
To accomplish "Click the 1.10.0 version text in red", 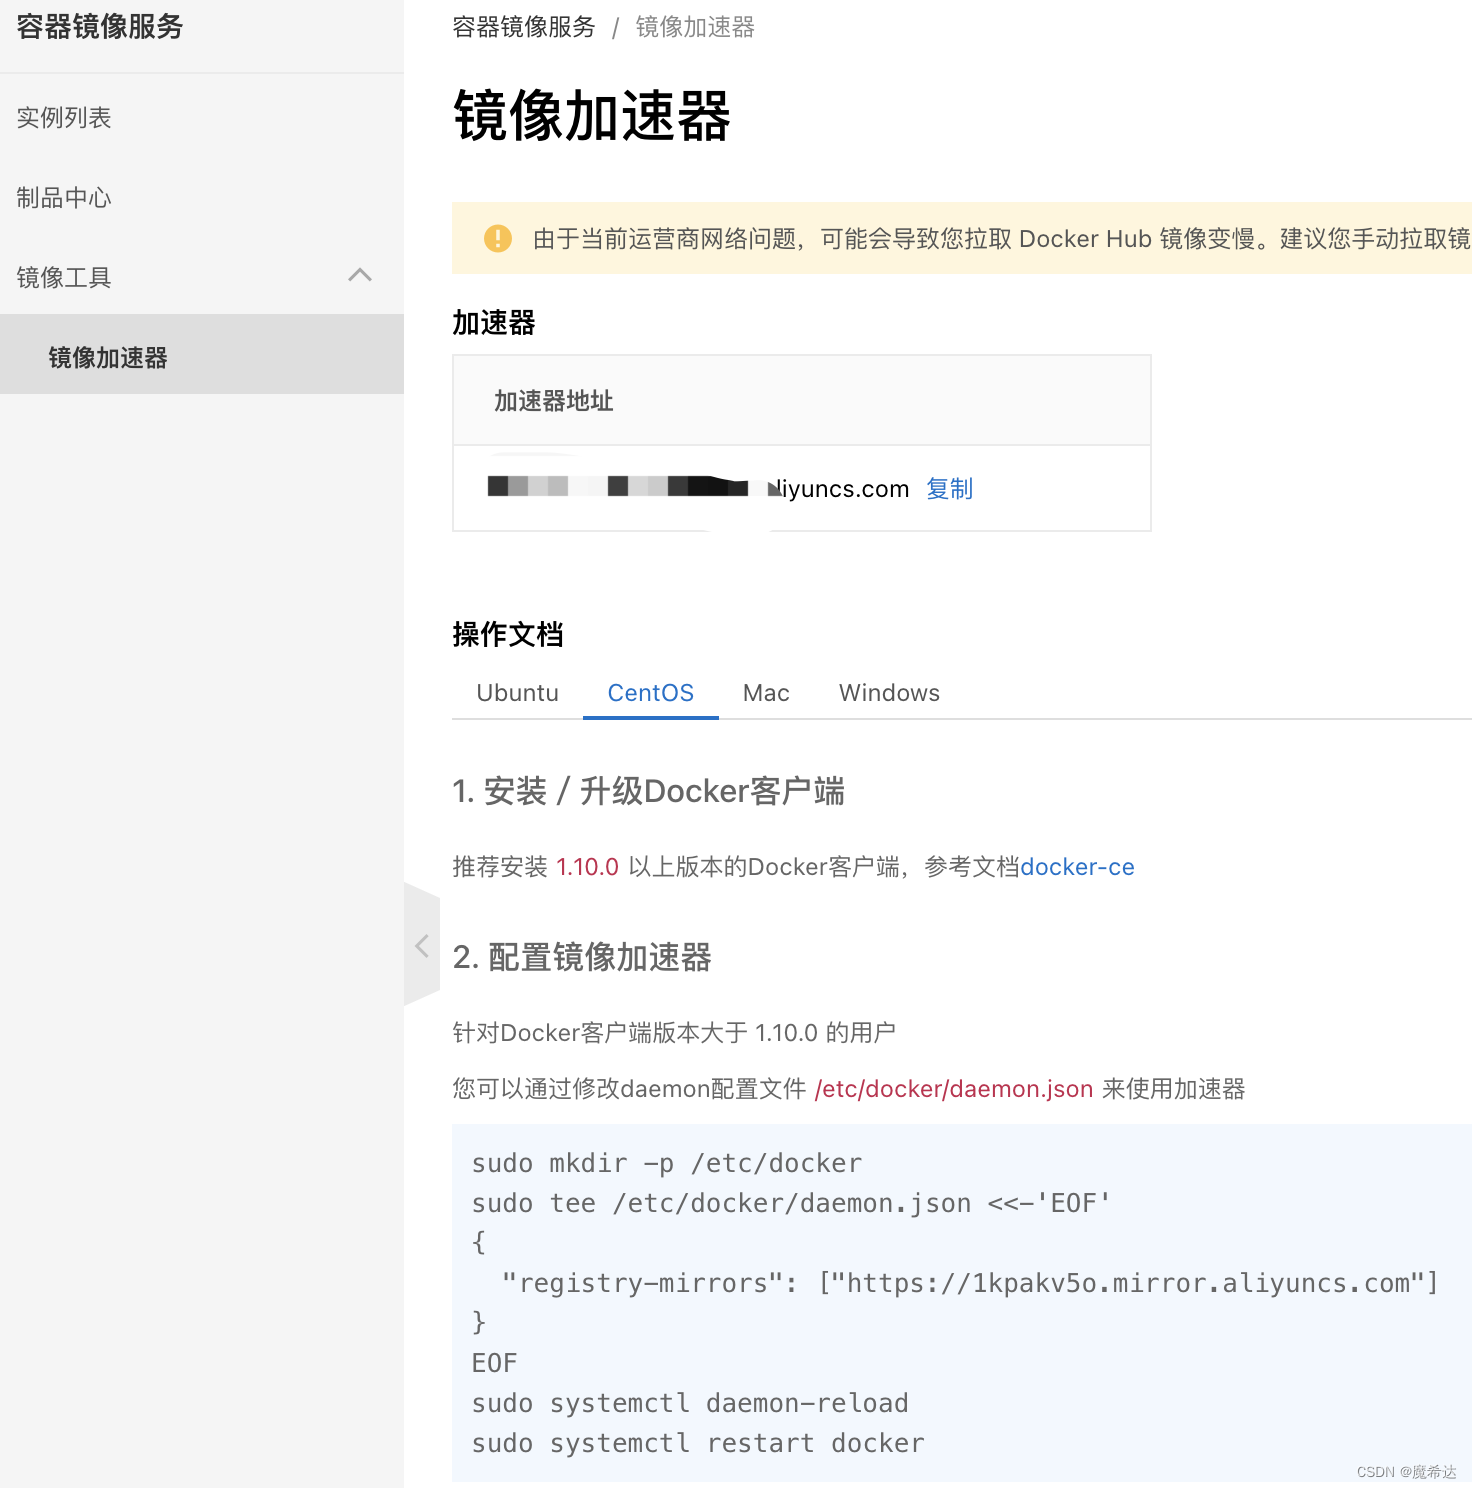I will point(587,867).
